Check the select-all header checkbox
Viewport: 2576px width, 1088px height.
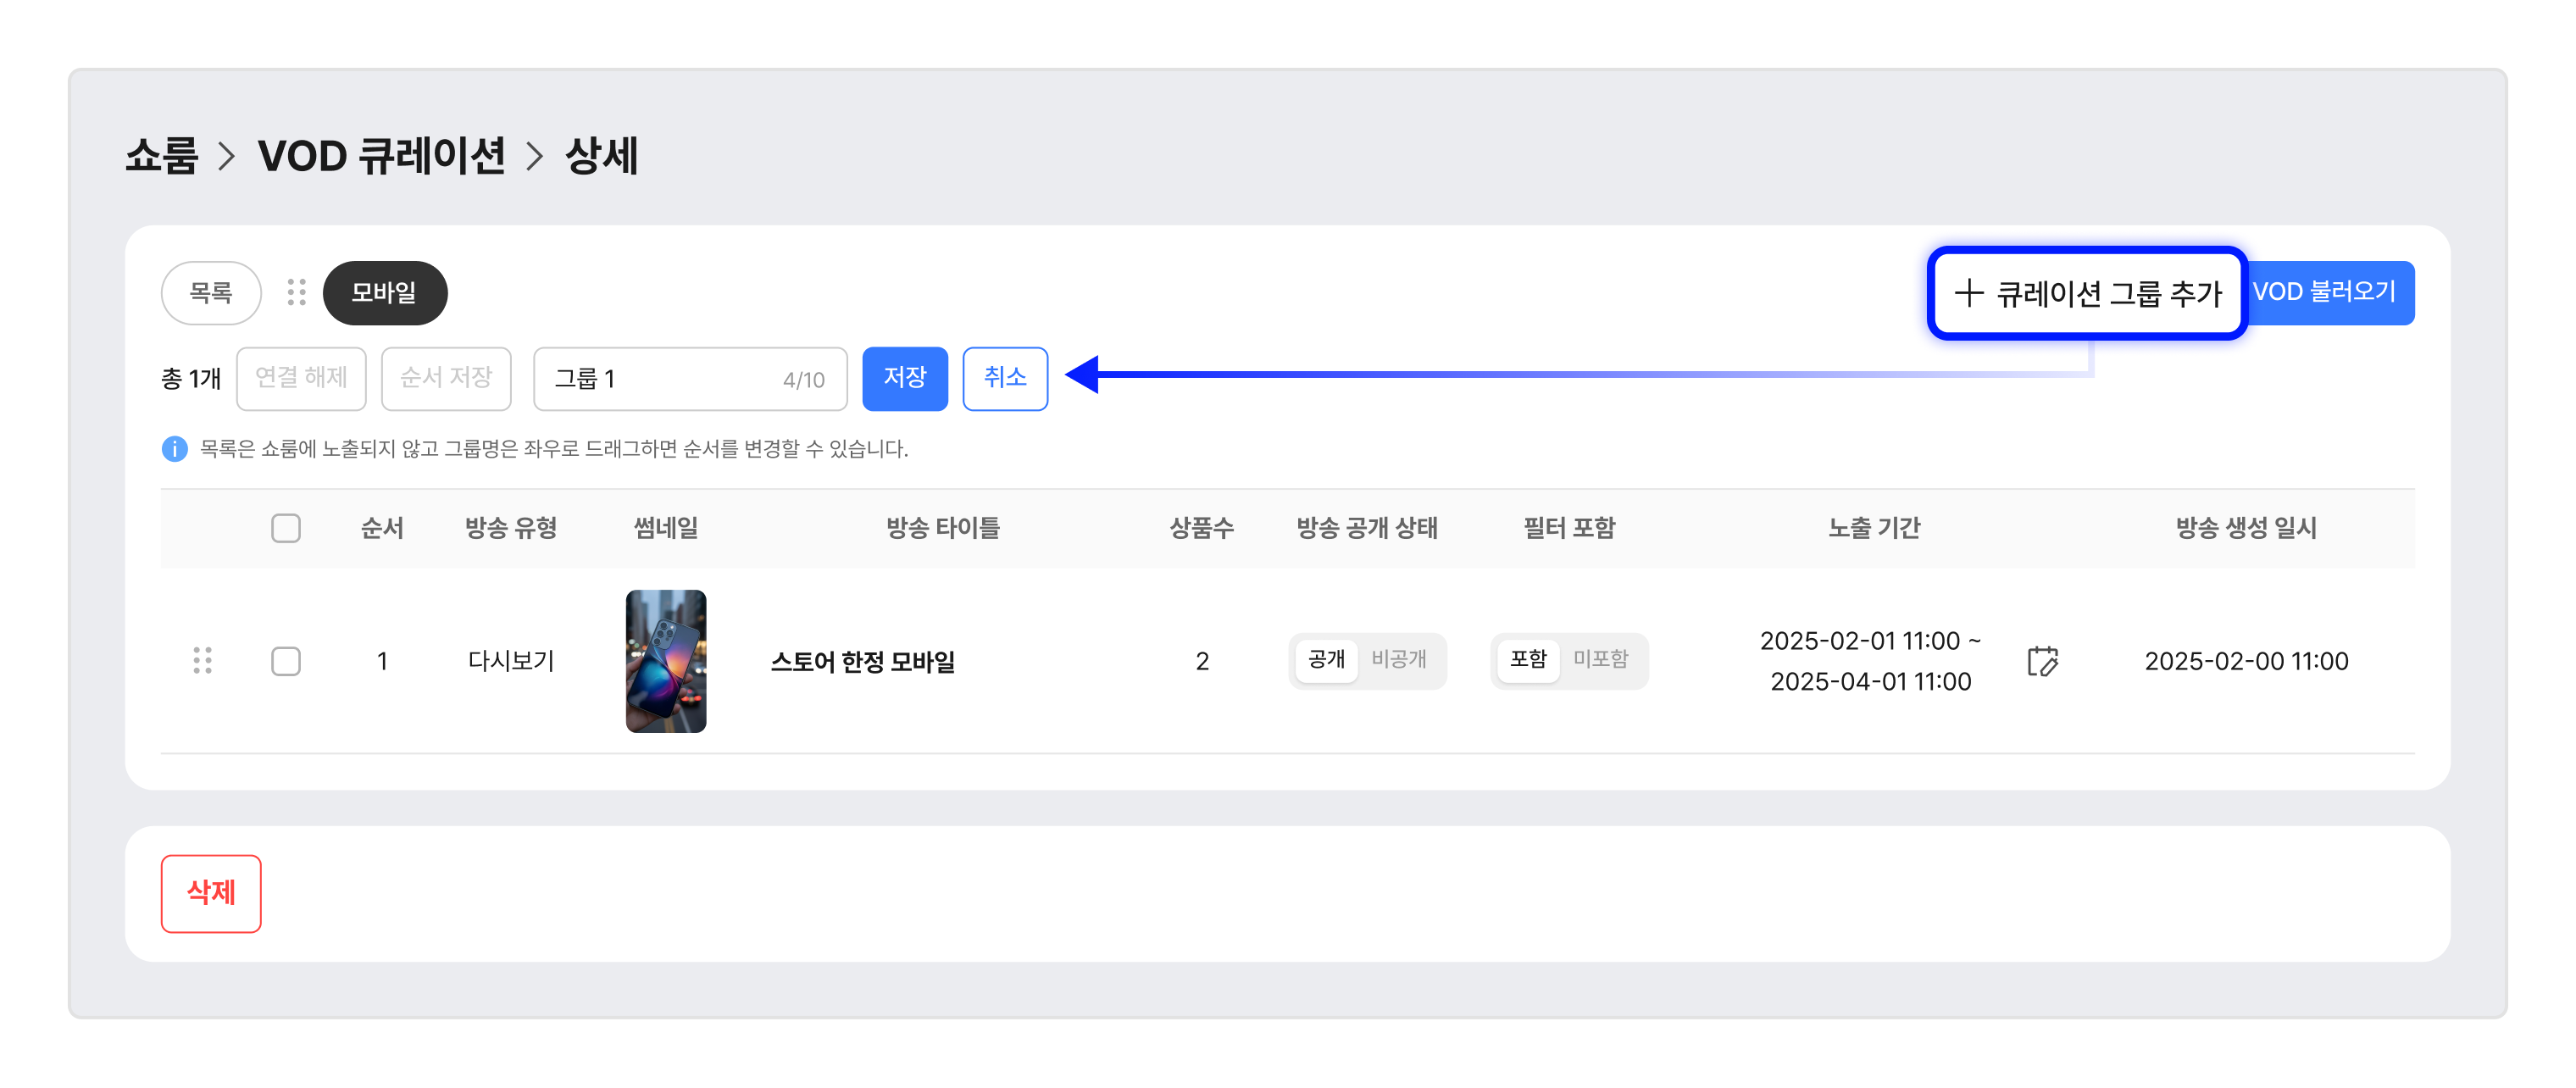[286, 528]
